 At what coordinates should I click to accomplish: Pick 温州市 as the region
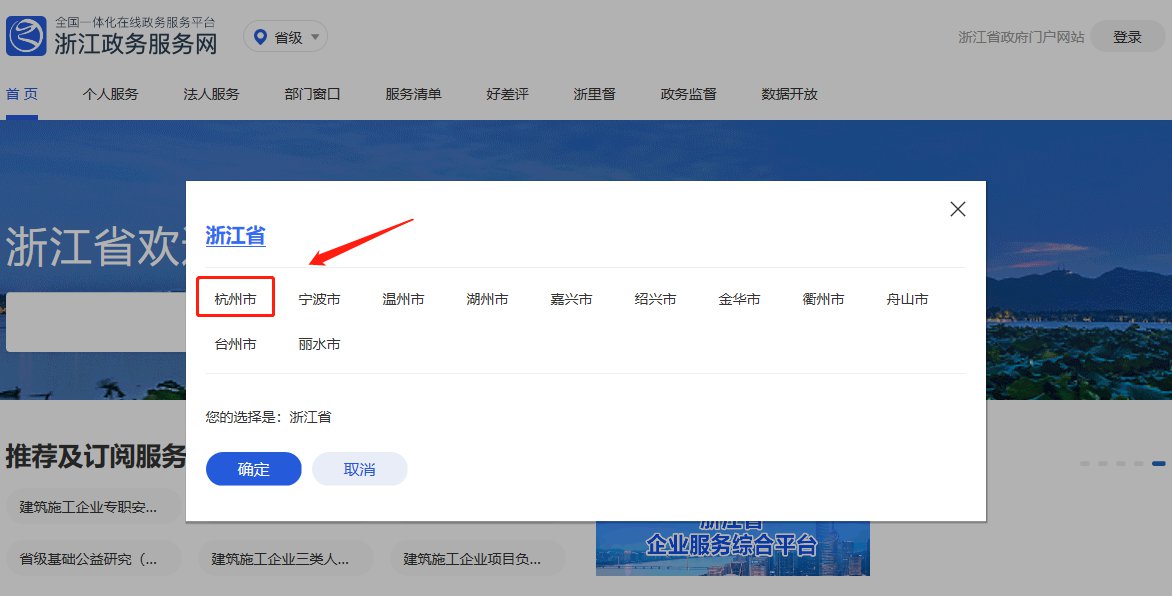(403, 299)
